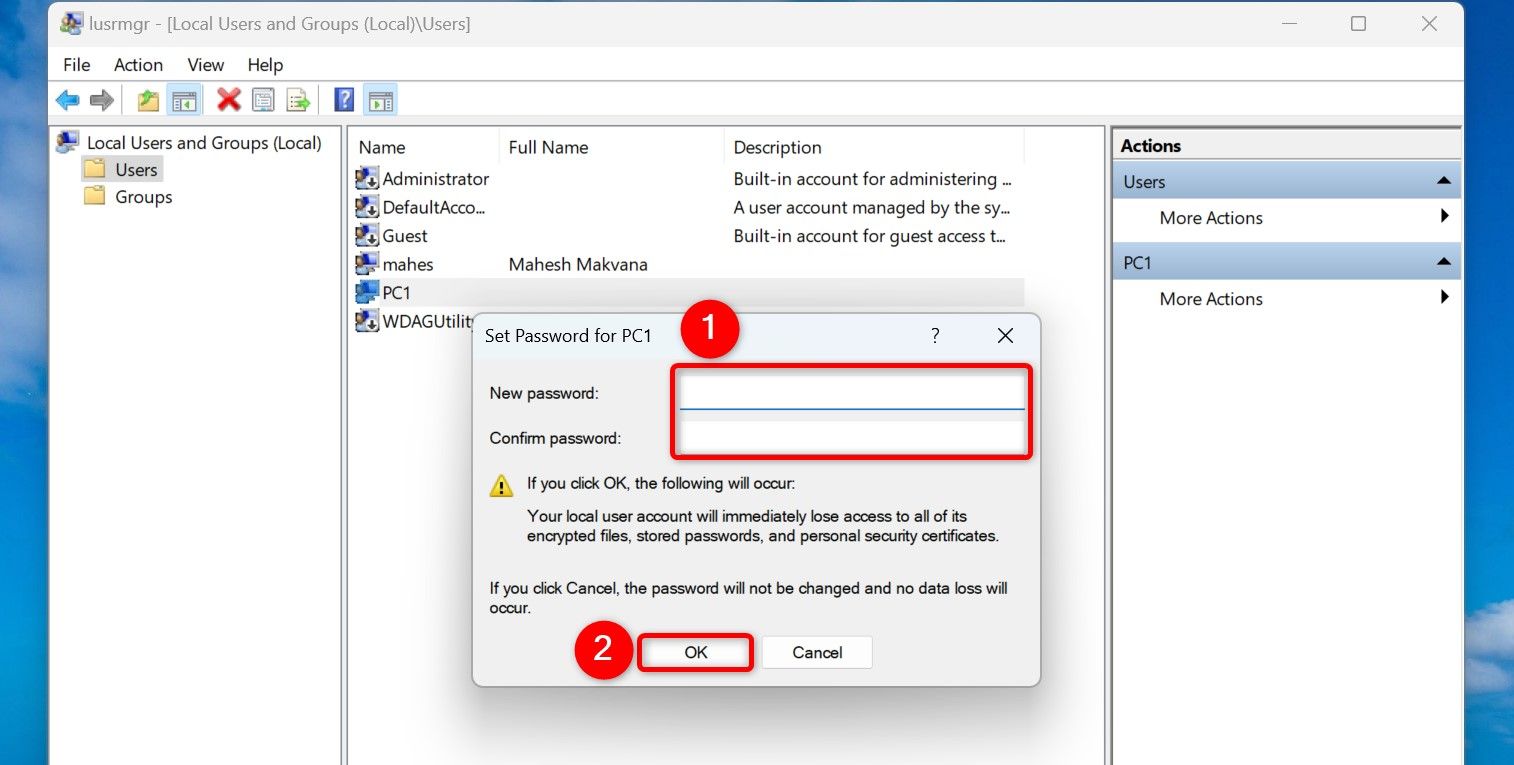Click the New password field
This screenshot has height=765, width=1514.
click(x=852, y=392)
